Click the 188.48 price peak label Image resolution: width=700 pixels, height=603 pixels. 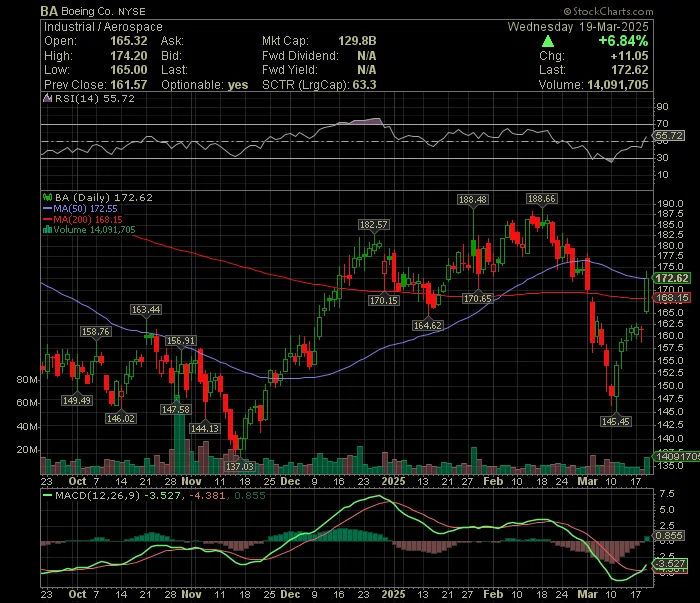point(473,200)
